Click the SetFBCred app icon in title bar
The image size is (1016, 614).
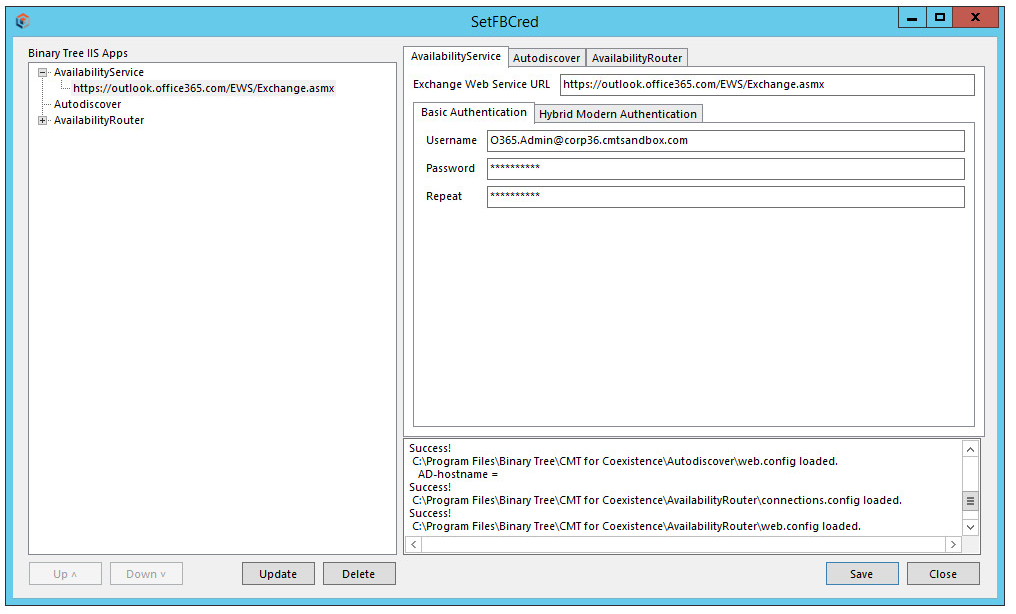[23, 21]
